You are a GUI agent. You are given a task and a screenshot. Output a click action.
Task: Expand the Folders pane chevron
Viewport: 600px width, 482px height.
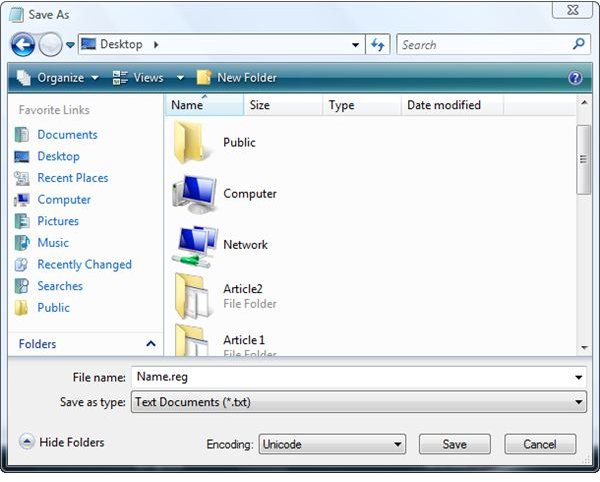(x=151, y=344)
